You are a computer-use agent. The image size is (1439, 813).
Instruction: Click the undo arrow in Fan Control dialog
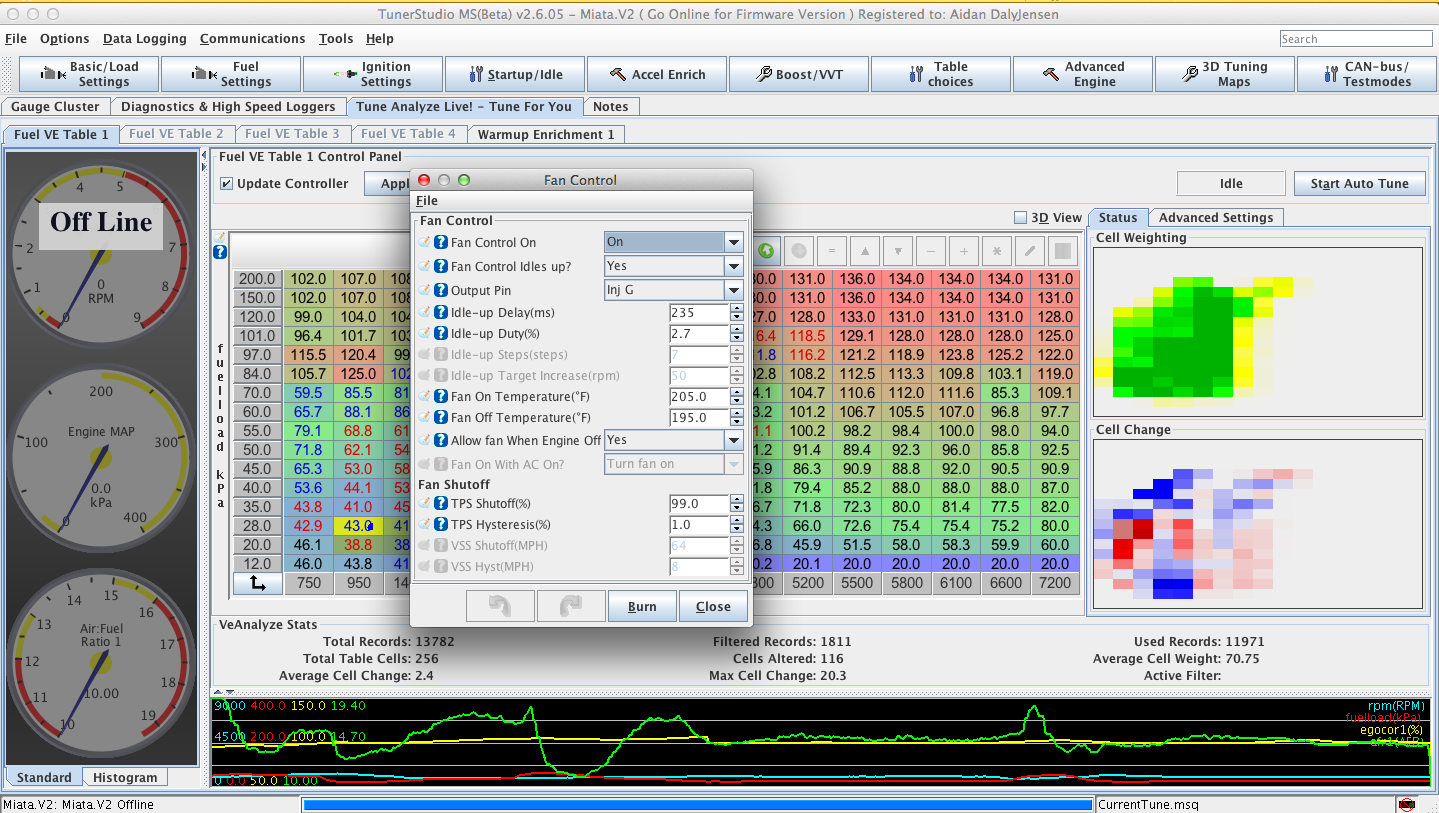[500, 605]
